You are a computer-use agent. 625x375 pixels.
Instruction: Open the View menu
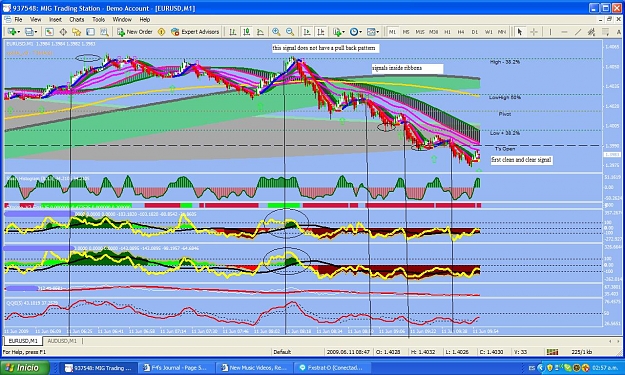coord(35,20)
